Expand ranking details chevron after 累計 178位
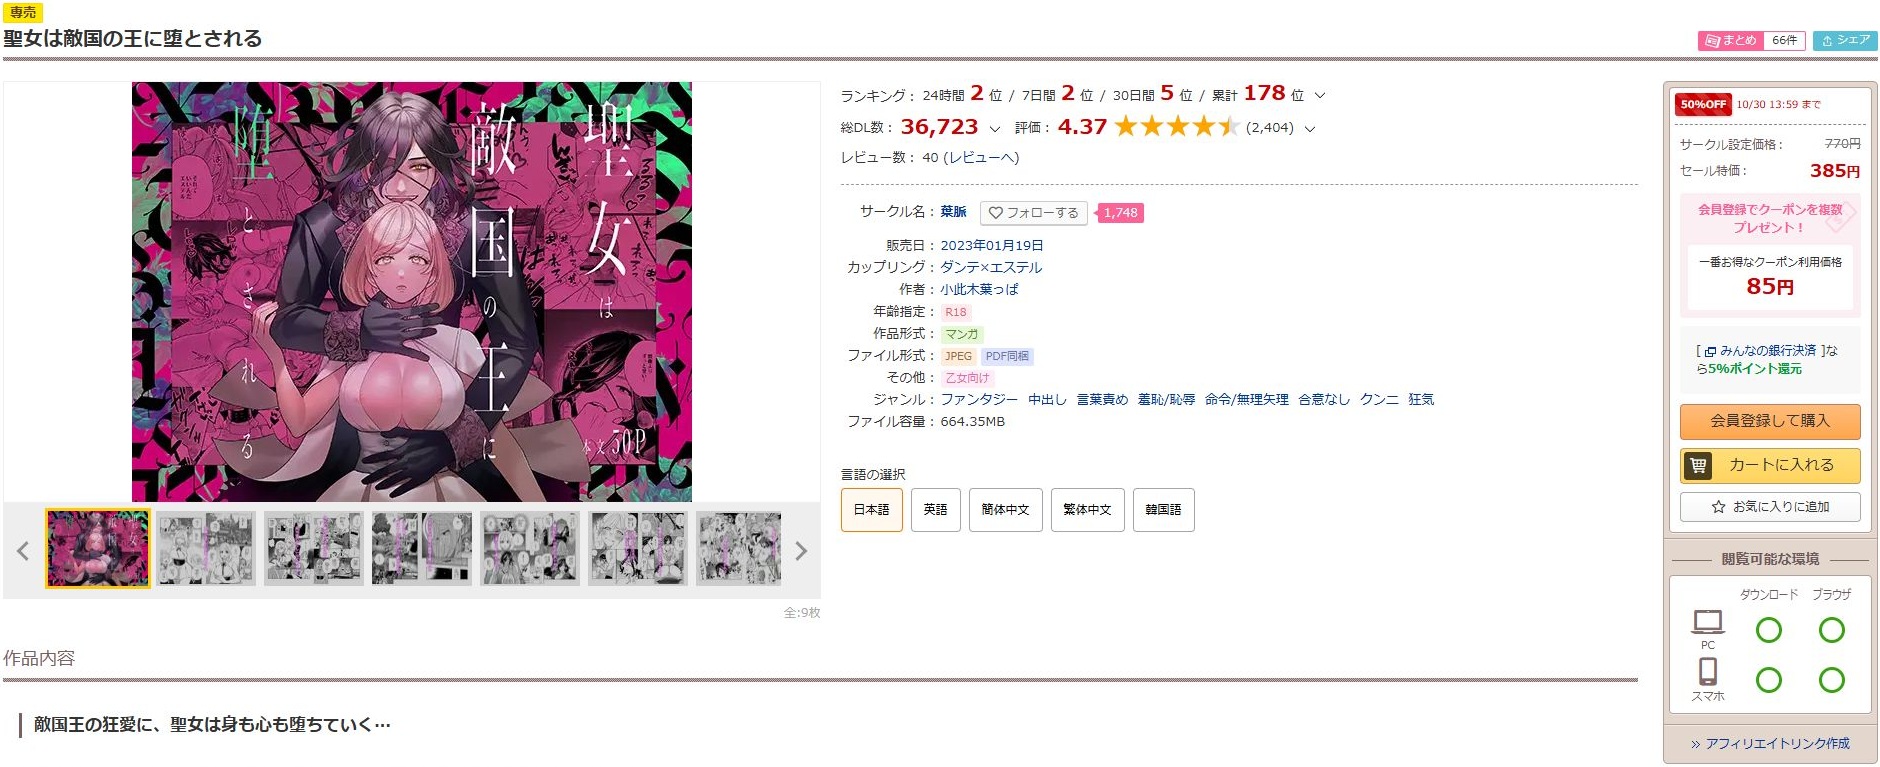The image size is (1880, 767). coord(1319,96)
